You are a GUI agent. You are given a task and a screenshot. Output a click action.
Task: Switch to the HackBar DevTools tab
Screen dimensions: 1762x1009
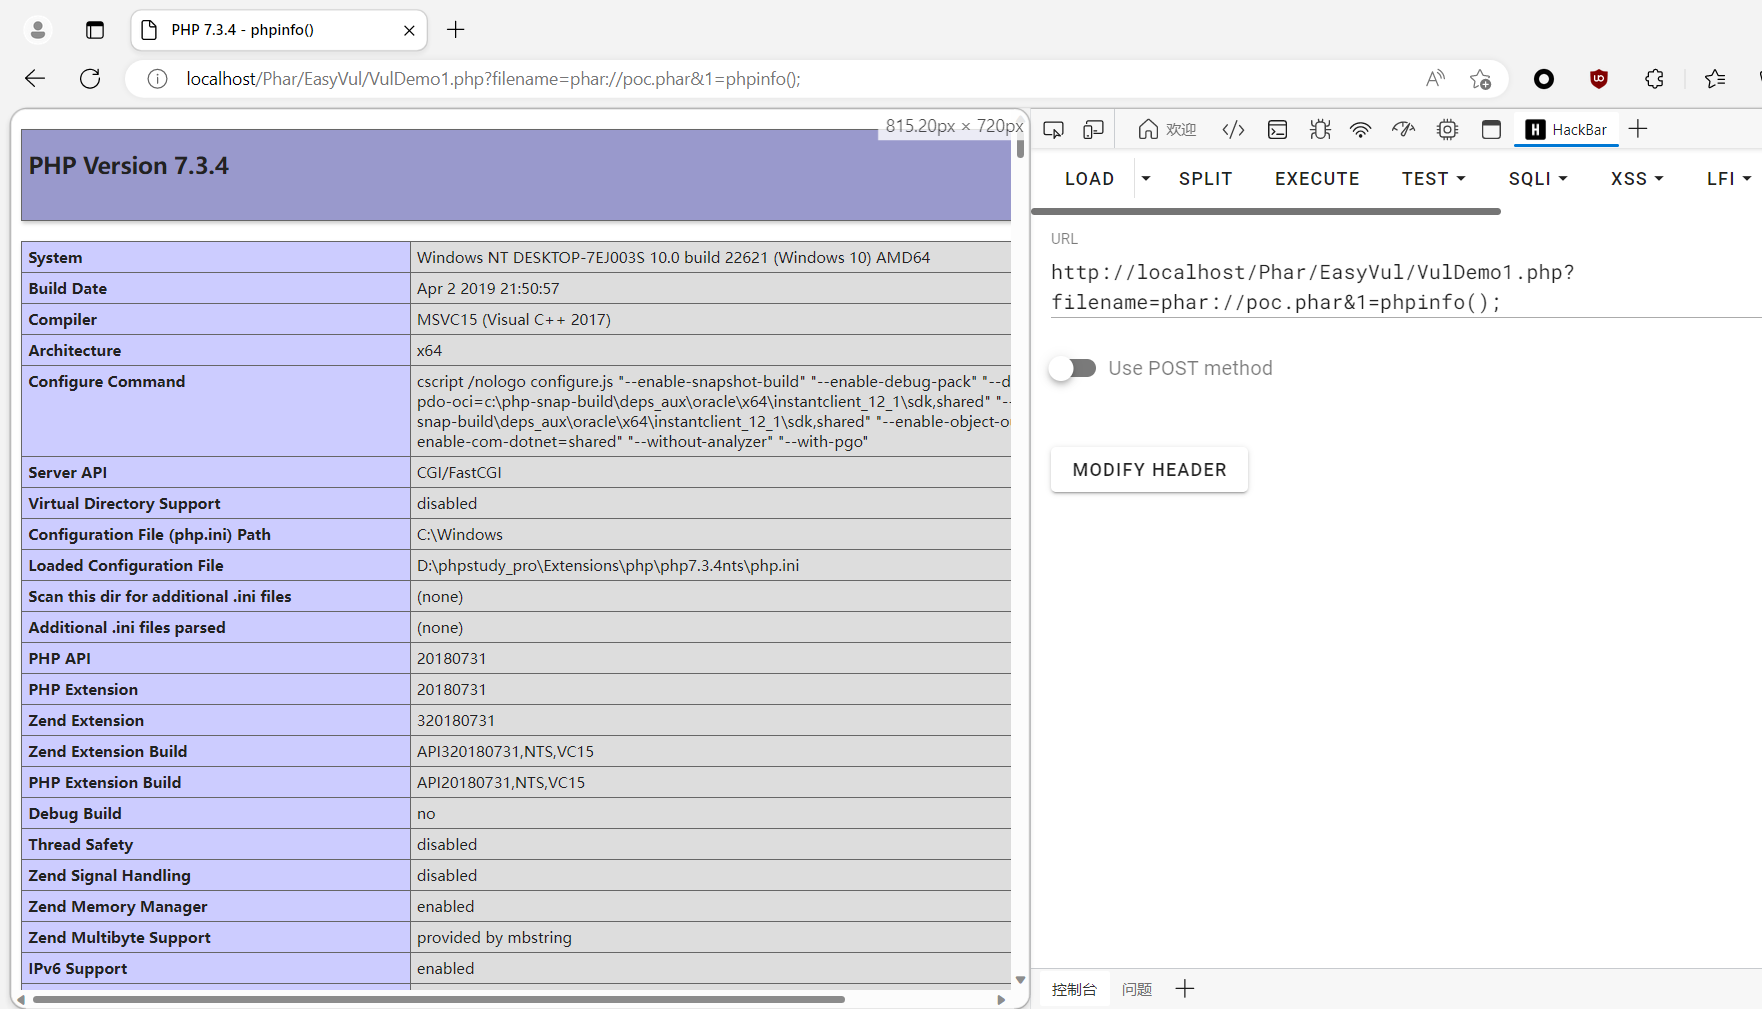(x=1566, y=129)
